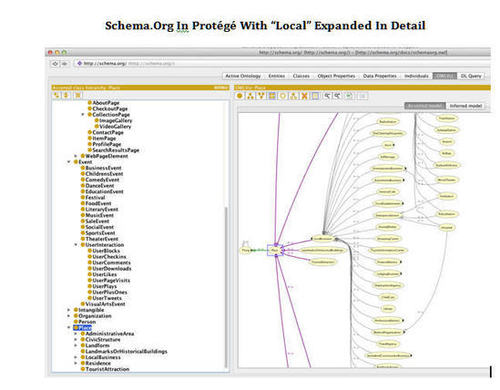Select the Organization class in tree
Viewport: 500px width, 390px height.
[x=95, y=316]
